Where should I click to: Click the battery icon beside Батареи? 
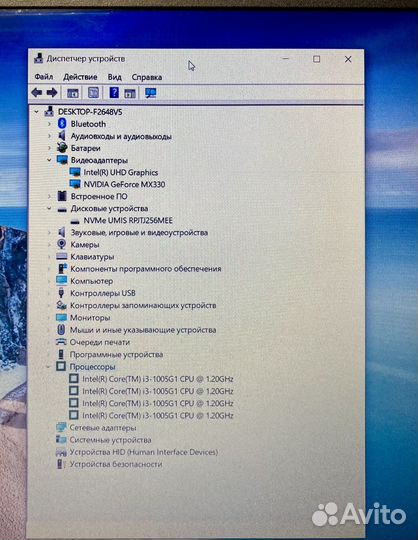pyautogui.click(x=62, y=148)
